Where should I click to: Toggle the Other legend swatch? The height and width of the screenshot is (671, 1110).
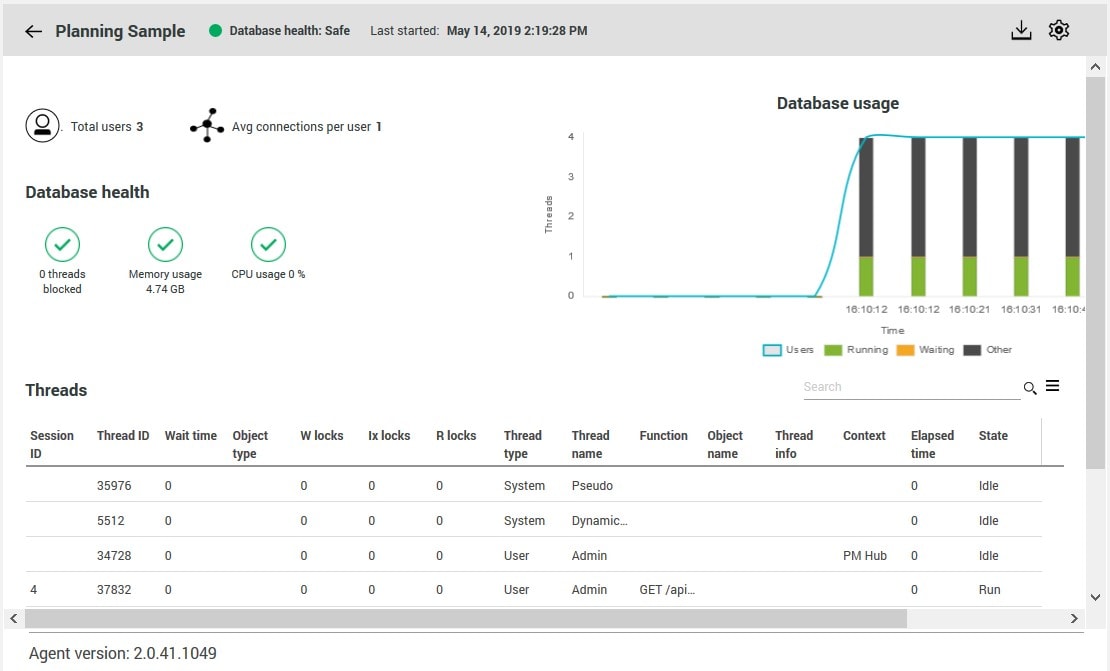(972, 350)
